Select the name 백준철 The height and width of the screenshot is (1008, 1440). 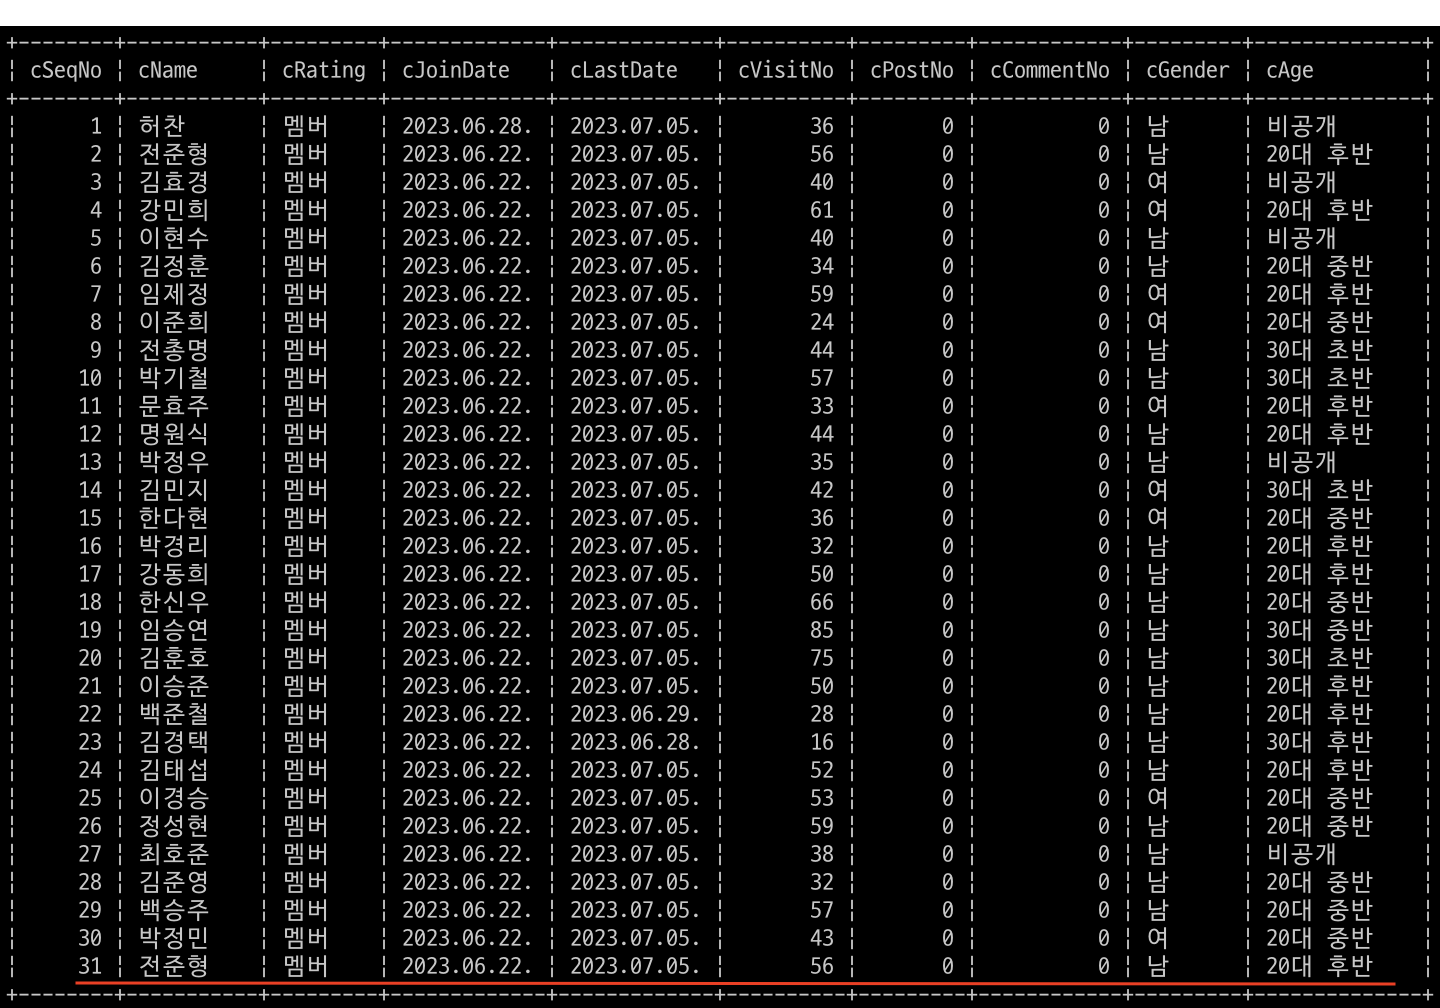(174, 714)
